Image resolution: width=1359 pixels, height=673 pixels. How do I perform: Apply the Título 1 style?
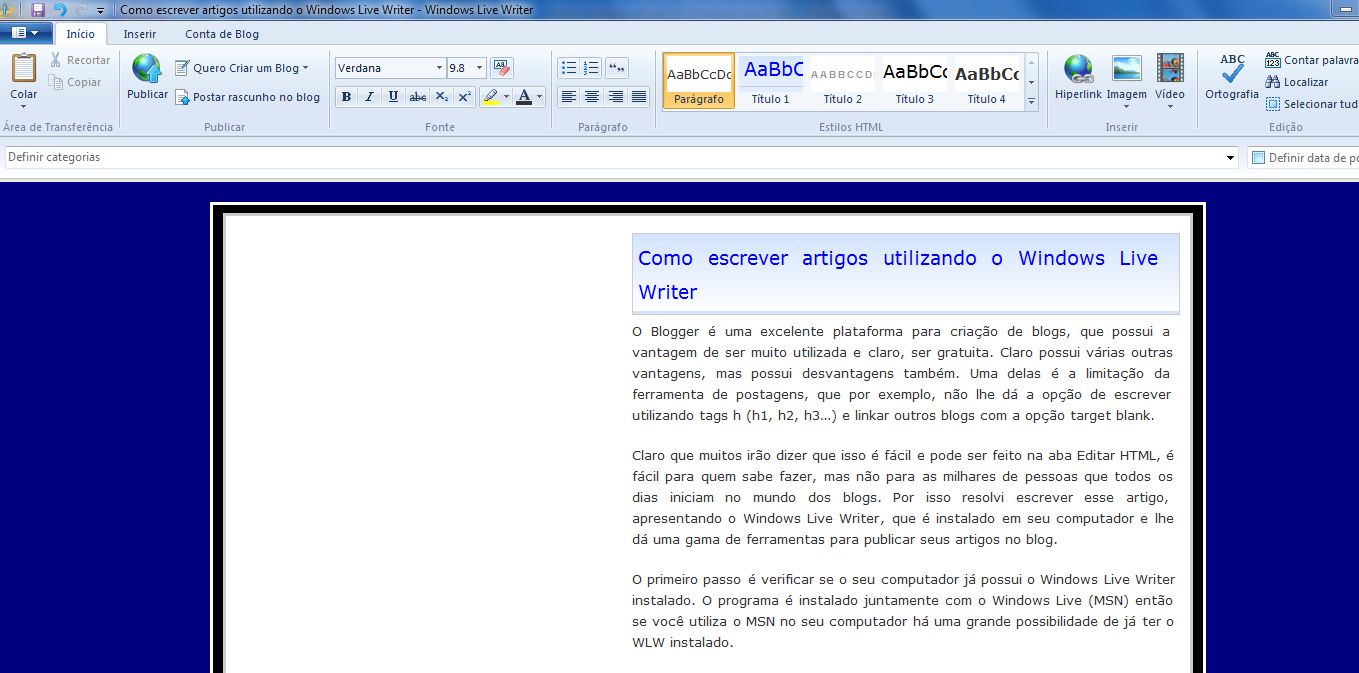pyautogui.click(x=771, y=81)
